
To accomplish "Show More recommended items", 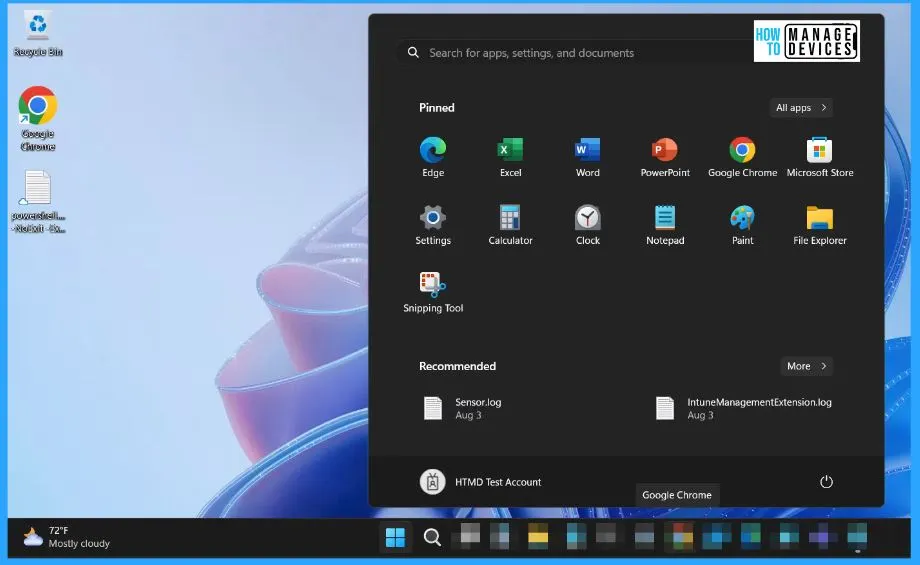I will coord(806,366).
